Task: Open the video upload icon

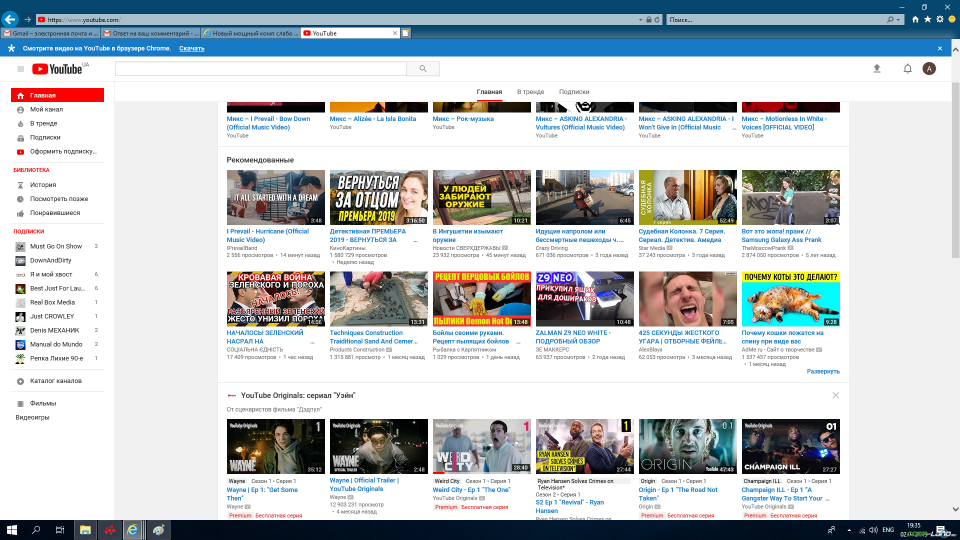Action: pos(877,69)
